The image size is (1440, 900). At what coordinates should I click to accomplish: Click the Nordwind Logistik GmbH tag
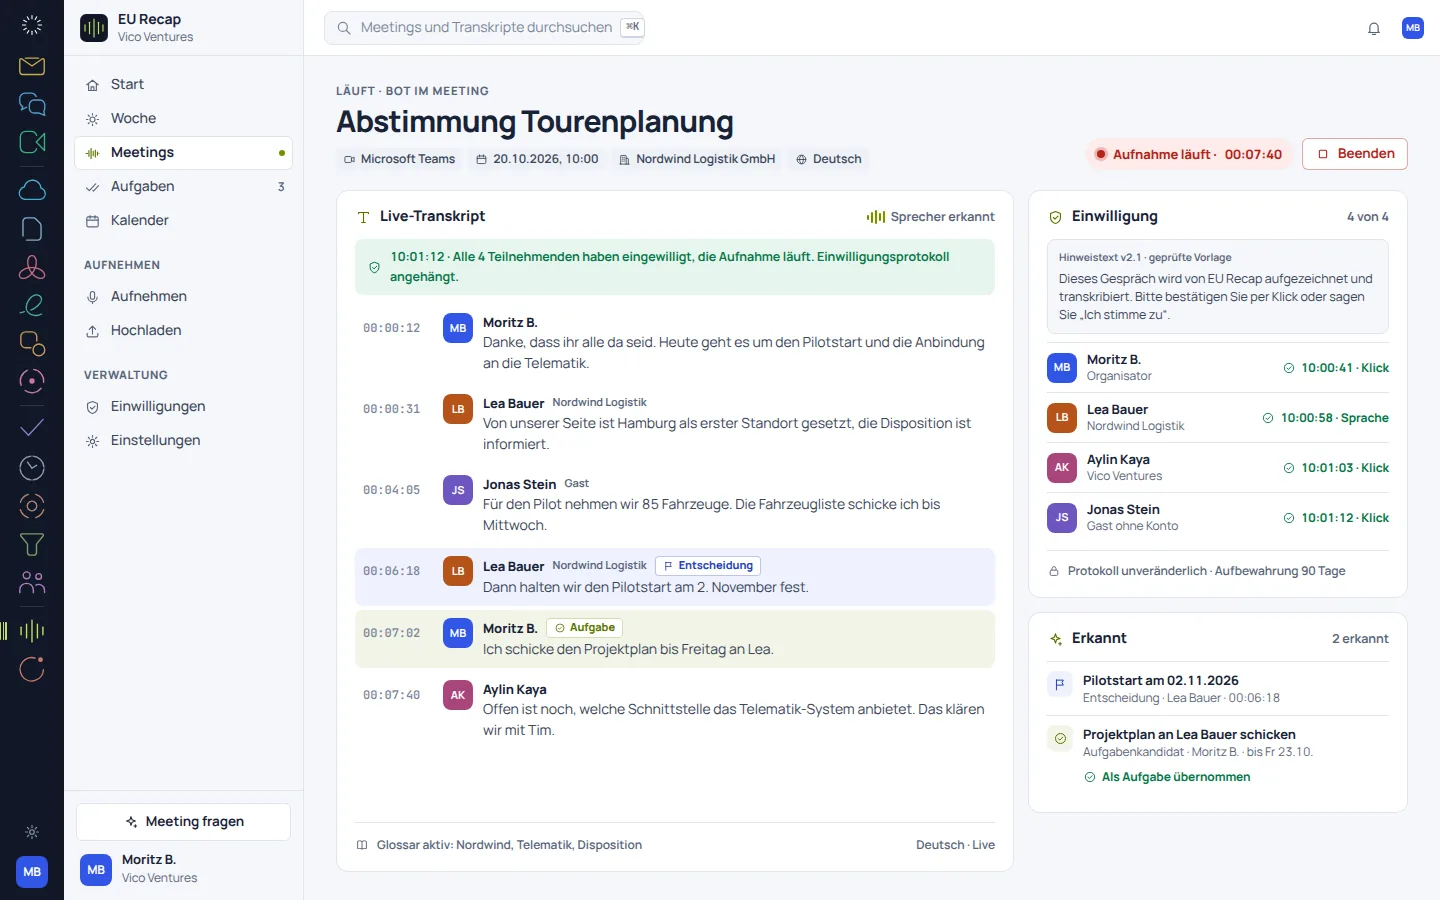(697, 159)
